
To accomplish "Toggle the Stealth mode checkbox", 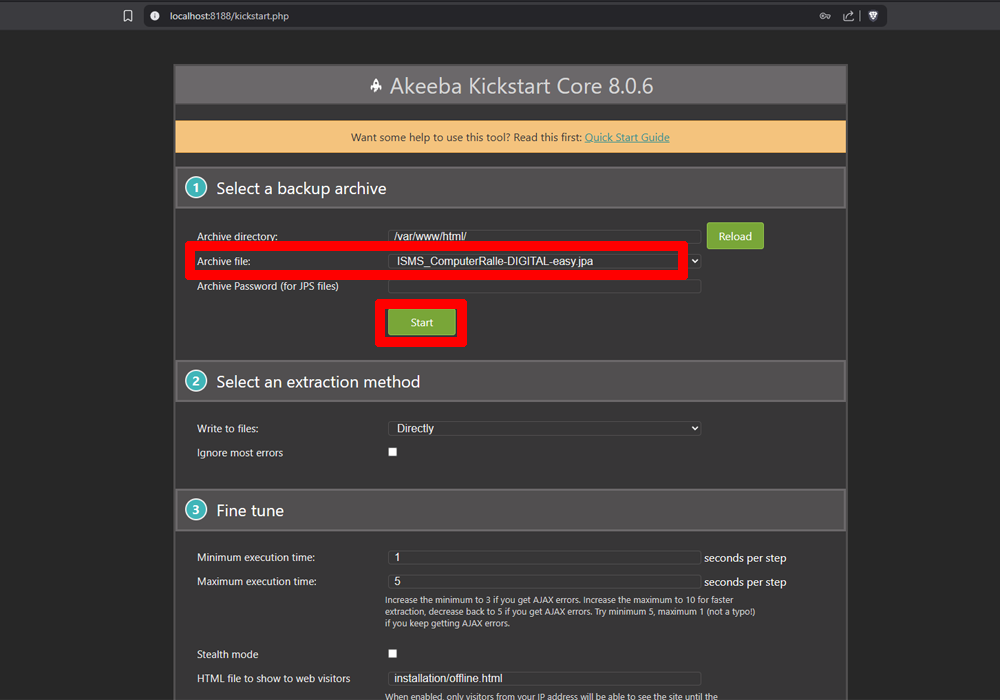I will tap(392, 653).
